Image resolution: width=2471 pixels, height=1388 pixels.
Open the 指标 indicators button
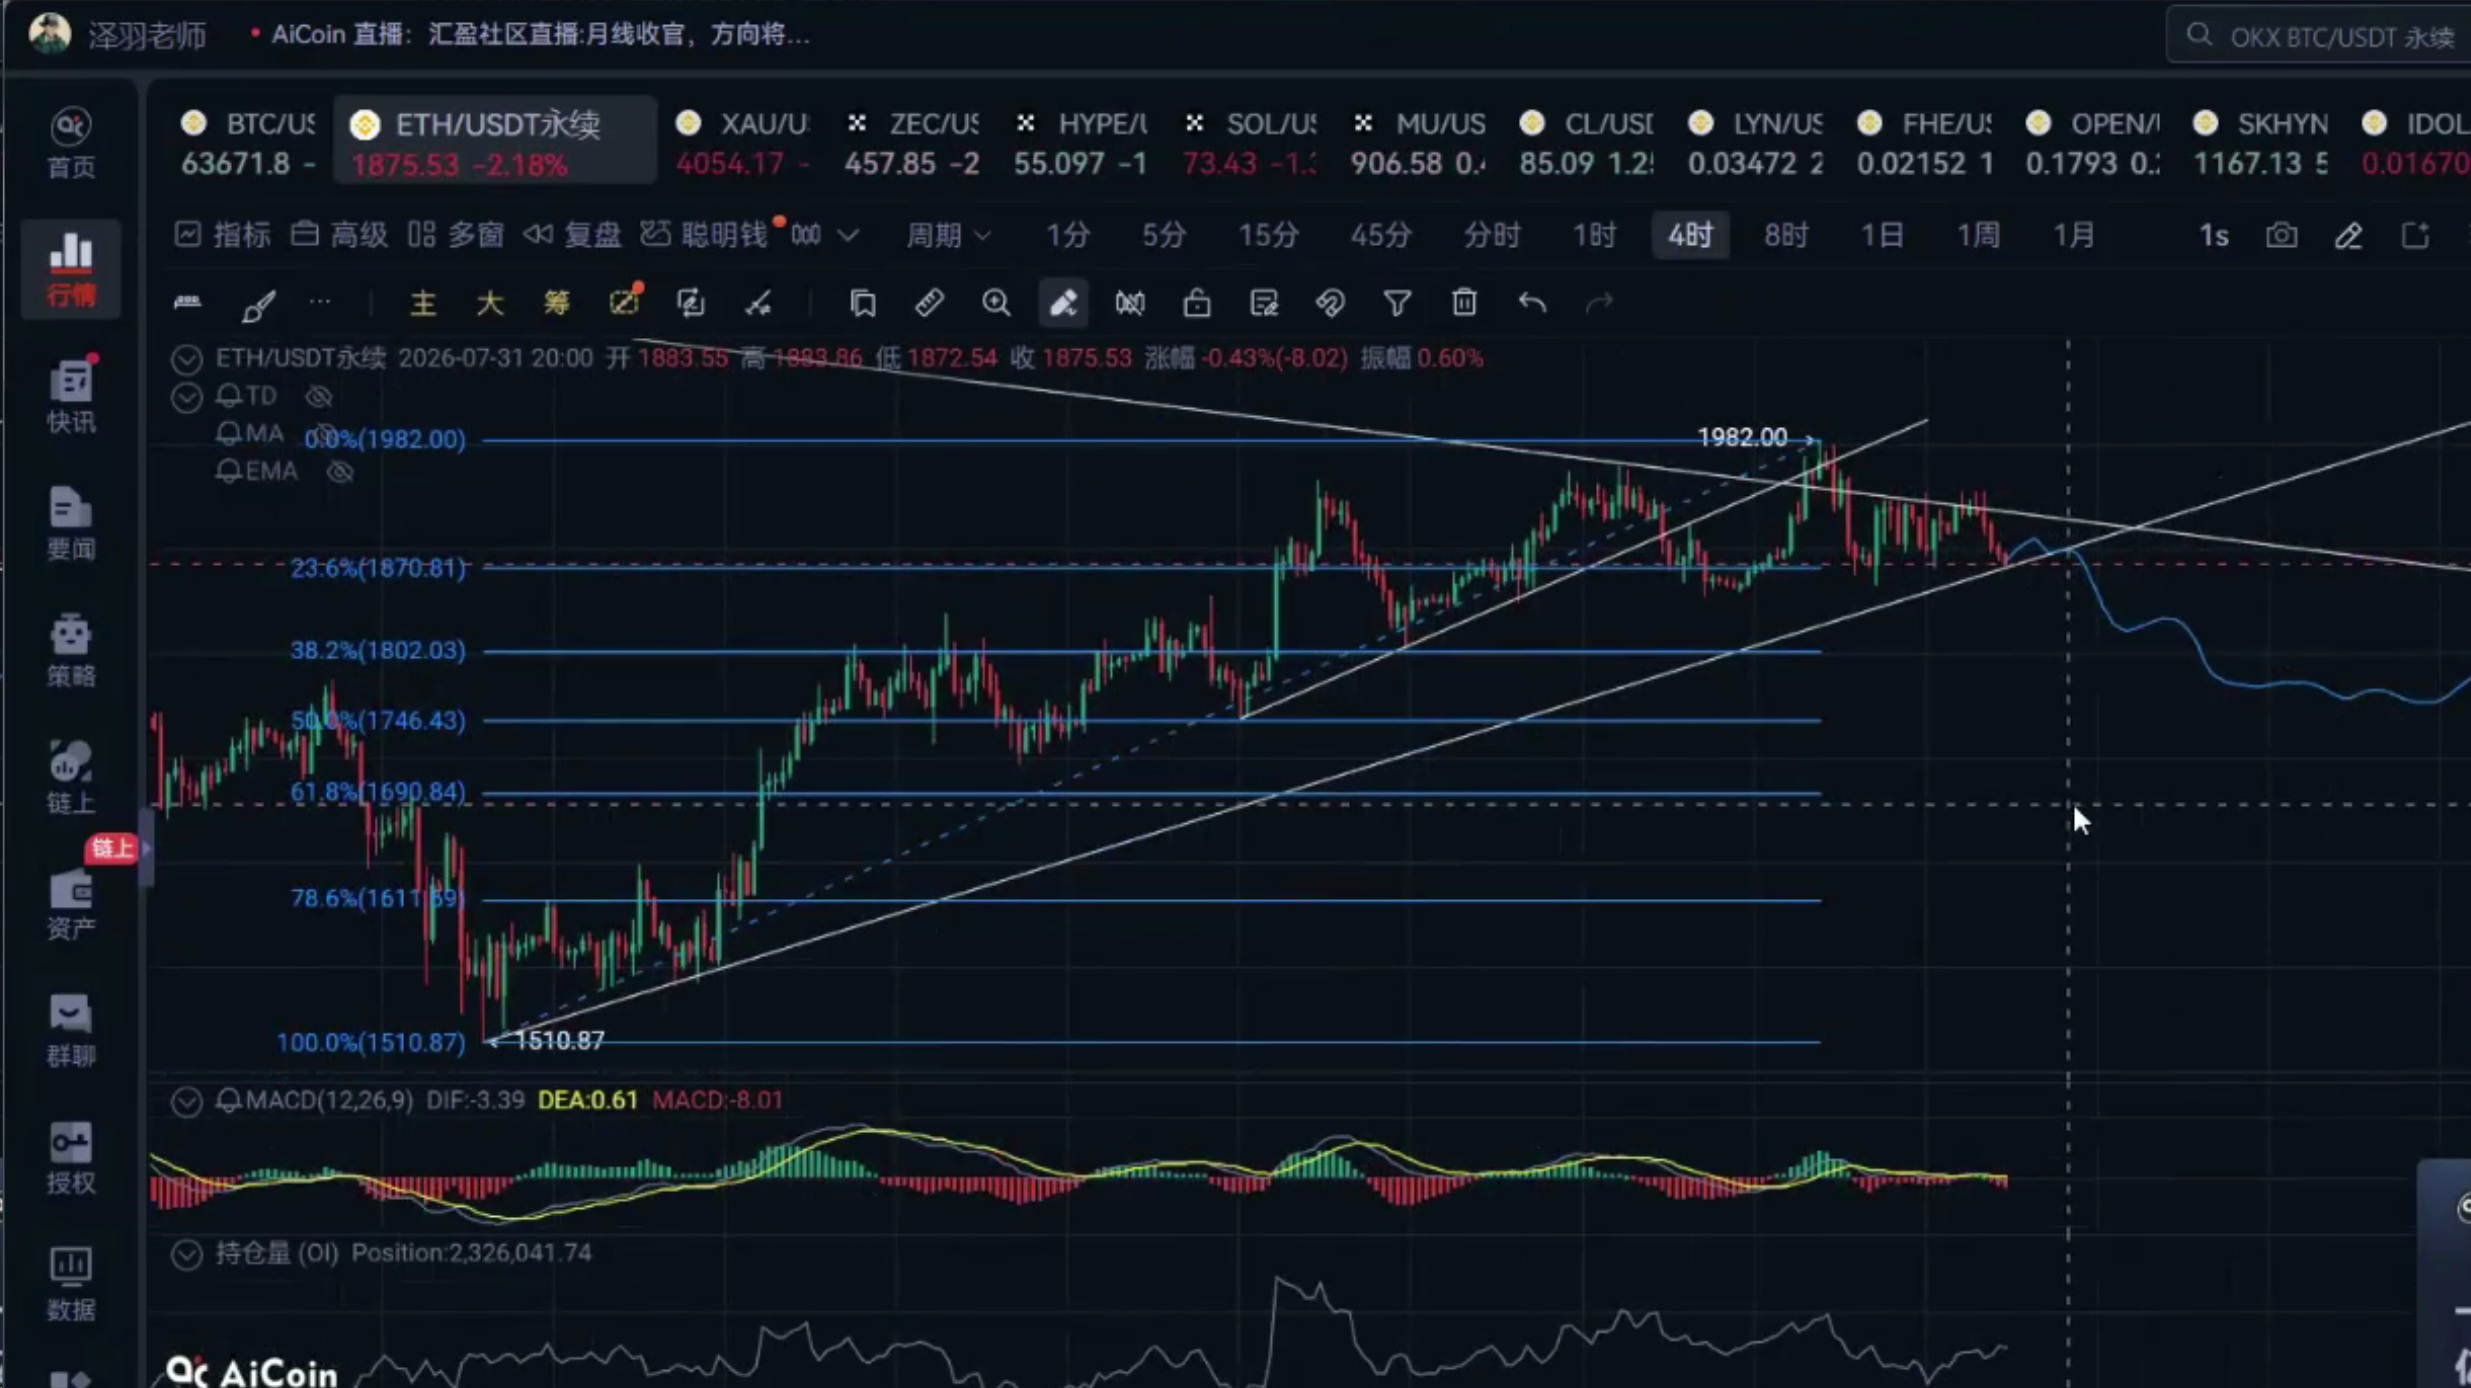click(x=222, y=236)
